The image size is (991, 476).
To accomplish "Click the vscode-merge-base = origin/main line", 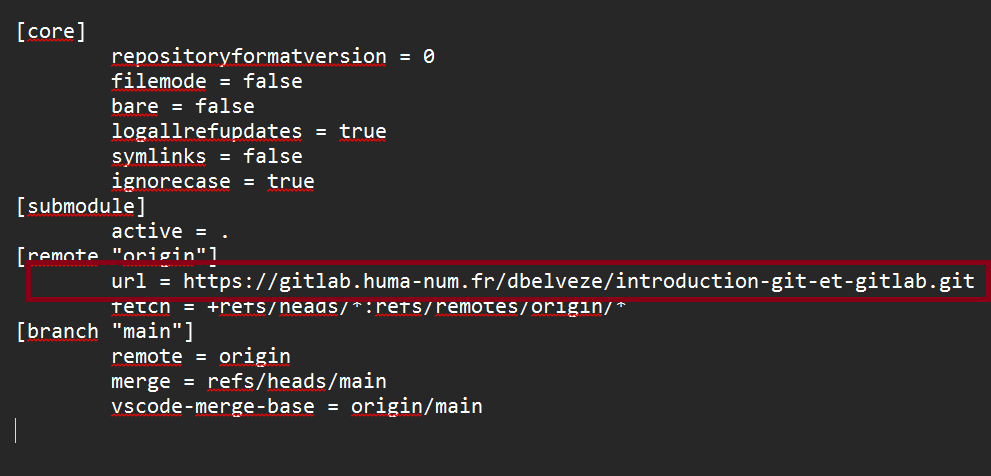I will coord(296,406).
